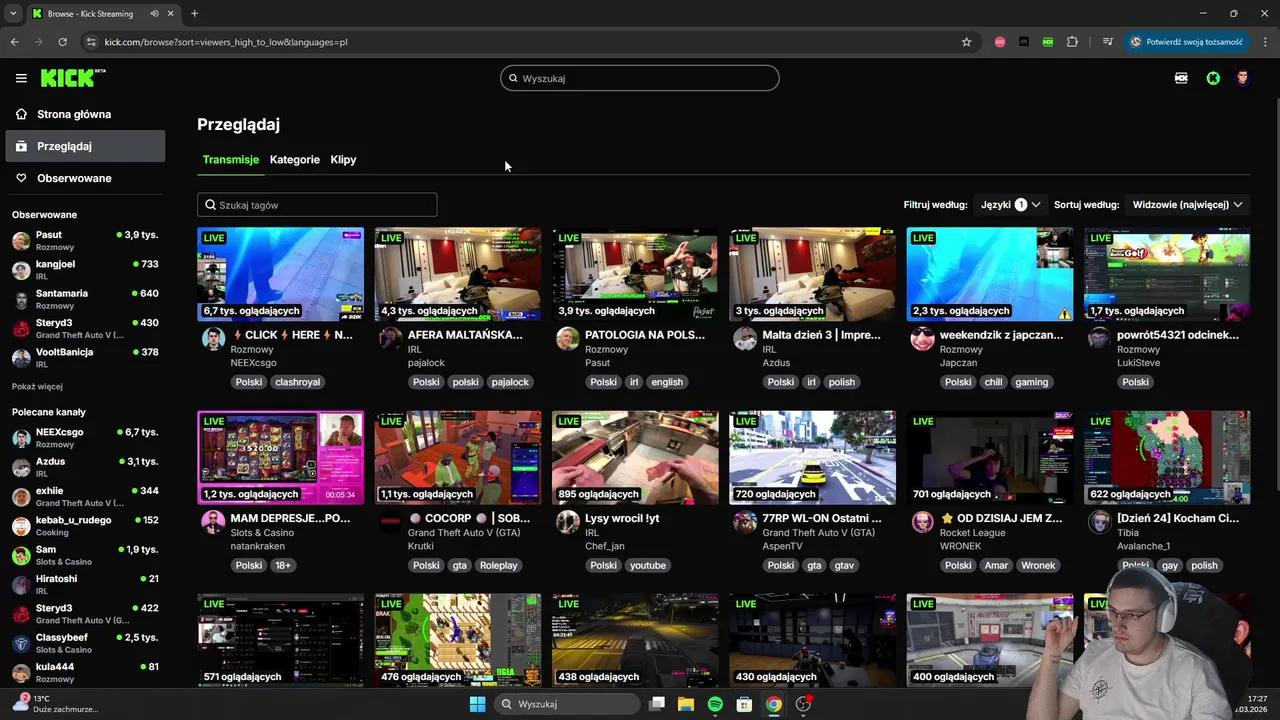Open Hiratoshi recommended channel
Viewport: 1280px width, 720px height.
(85, 584)
